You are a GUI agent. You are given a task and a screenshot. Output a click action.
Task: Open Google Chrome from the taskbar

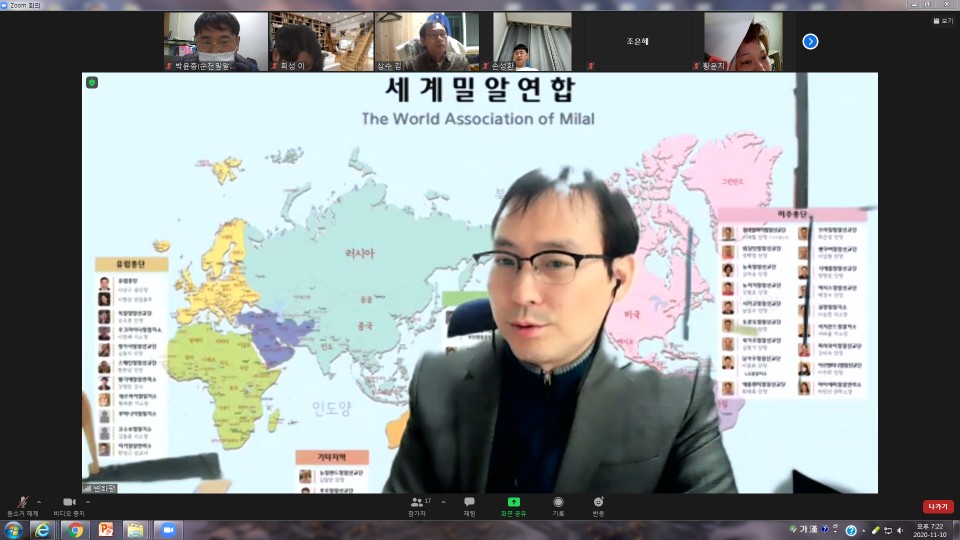(x=75, y=530)
